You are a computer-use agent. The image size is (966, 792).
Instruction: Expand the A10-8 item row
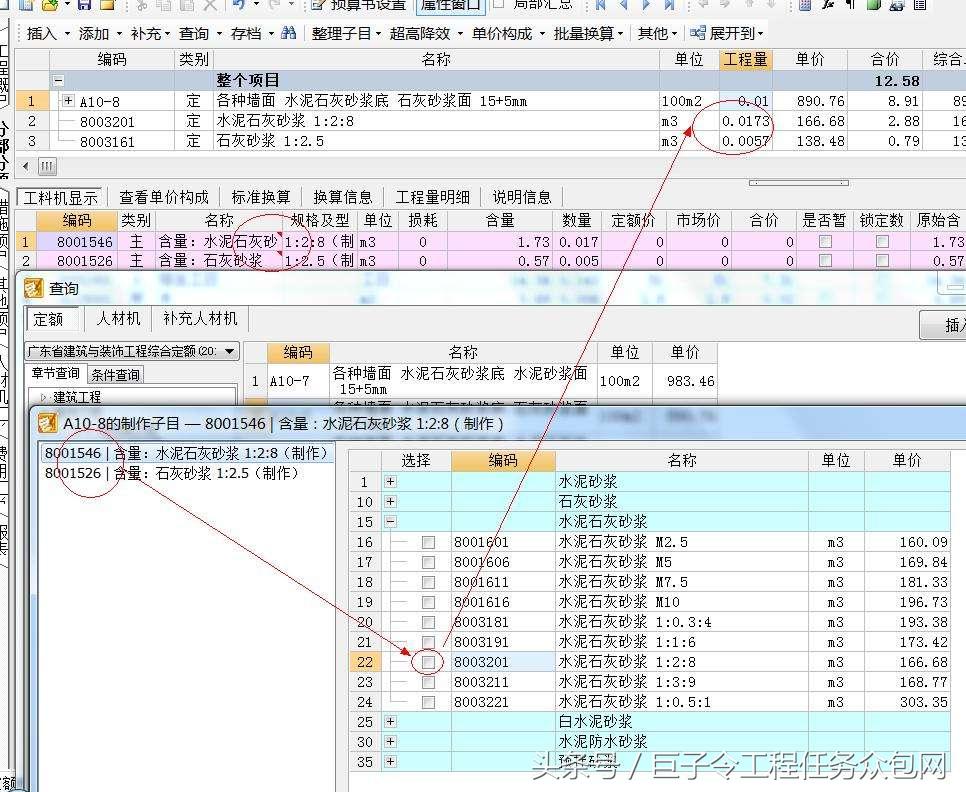68,101
